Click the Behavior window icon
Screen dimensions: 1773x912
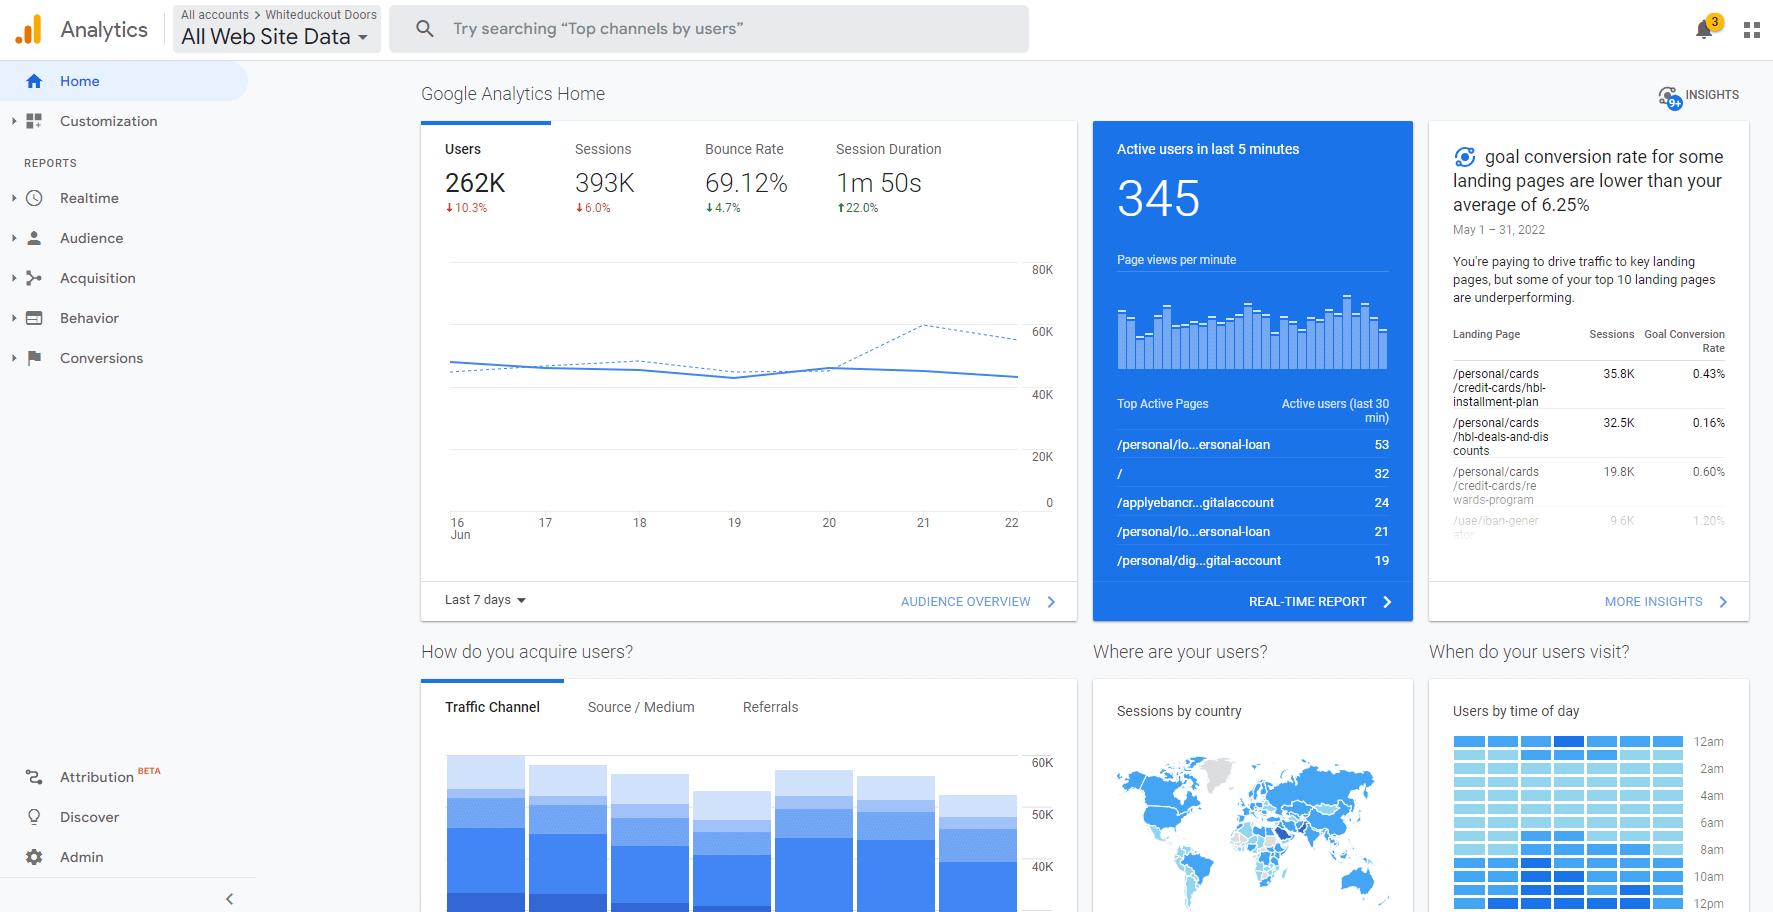34,318
